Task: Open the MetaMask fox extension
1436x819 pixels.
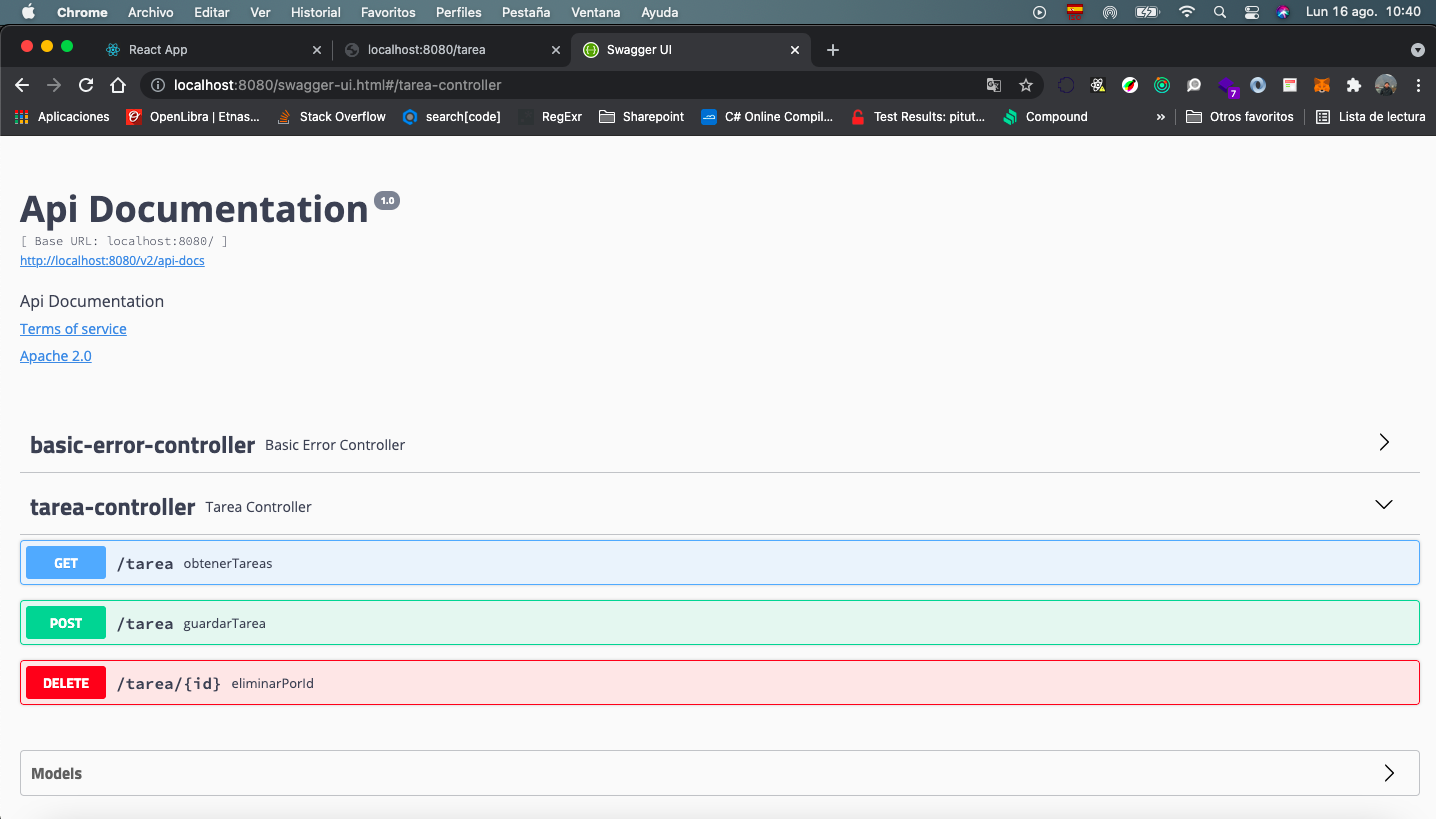Action: (x=1322, y=85)
